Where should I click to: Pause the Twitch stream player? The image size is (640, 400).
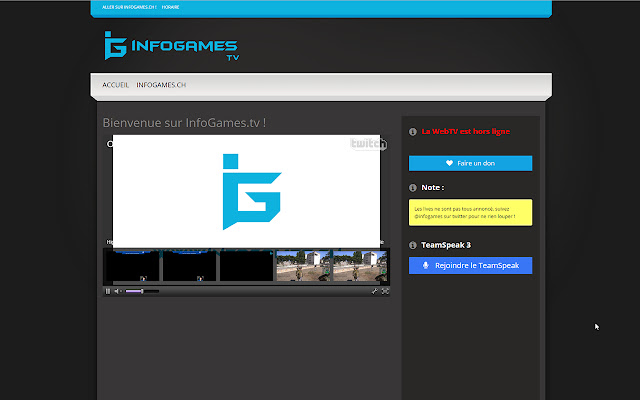point(108,291)
